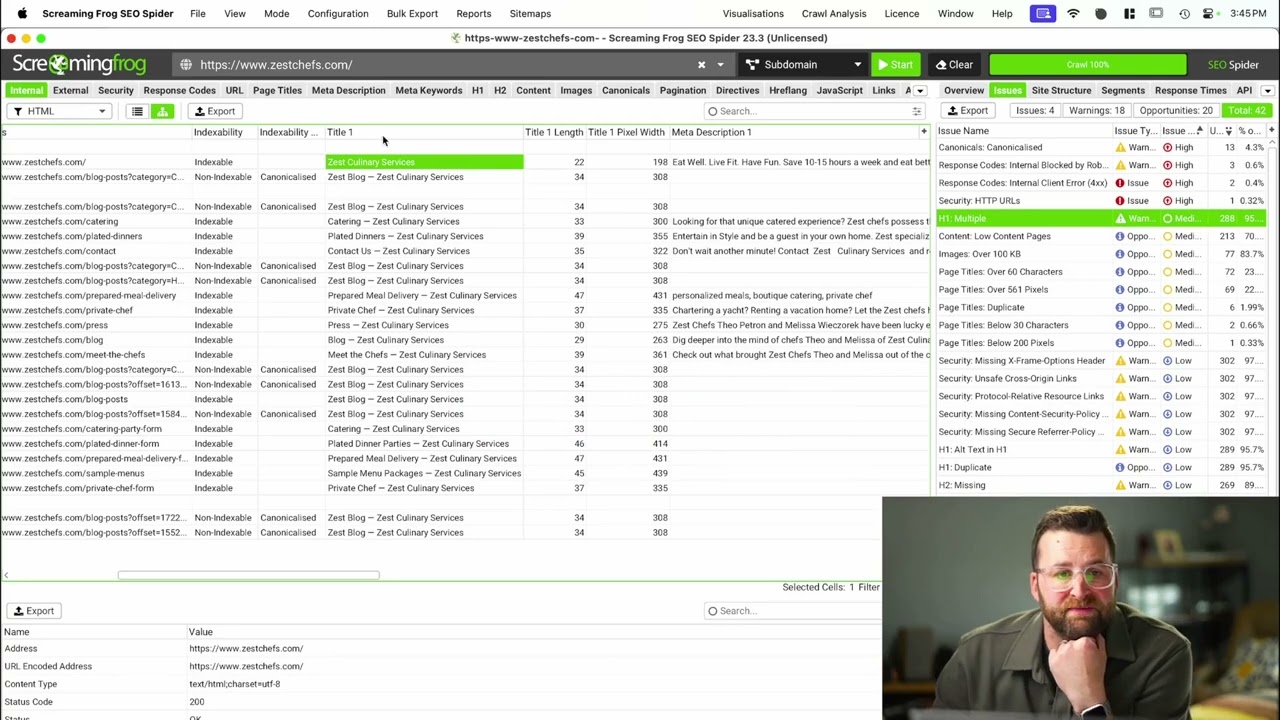Select the www.zestchefs.com/private-chef row

465,310
